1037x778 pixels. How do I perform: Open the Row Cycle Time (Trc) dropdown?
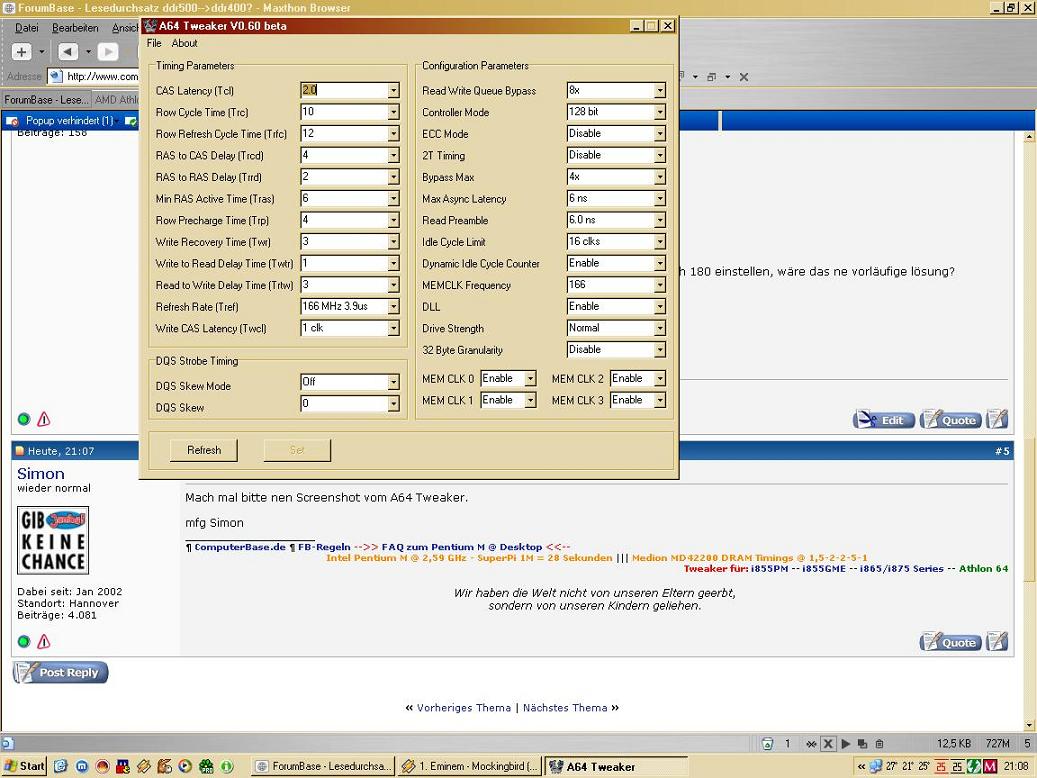point(394,112)
